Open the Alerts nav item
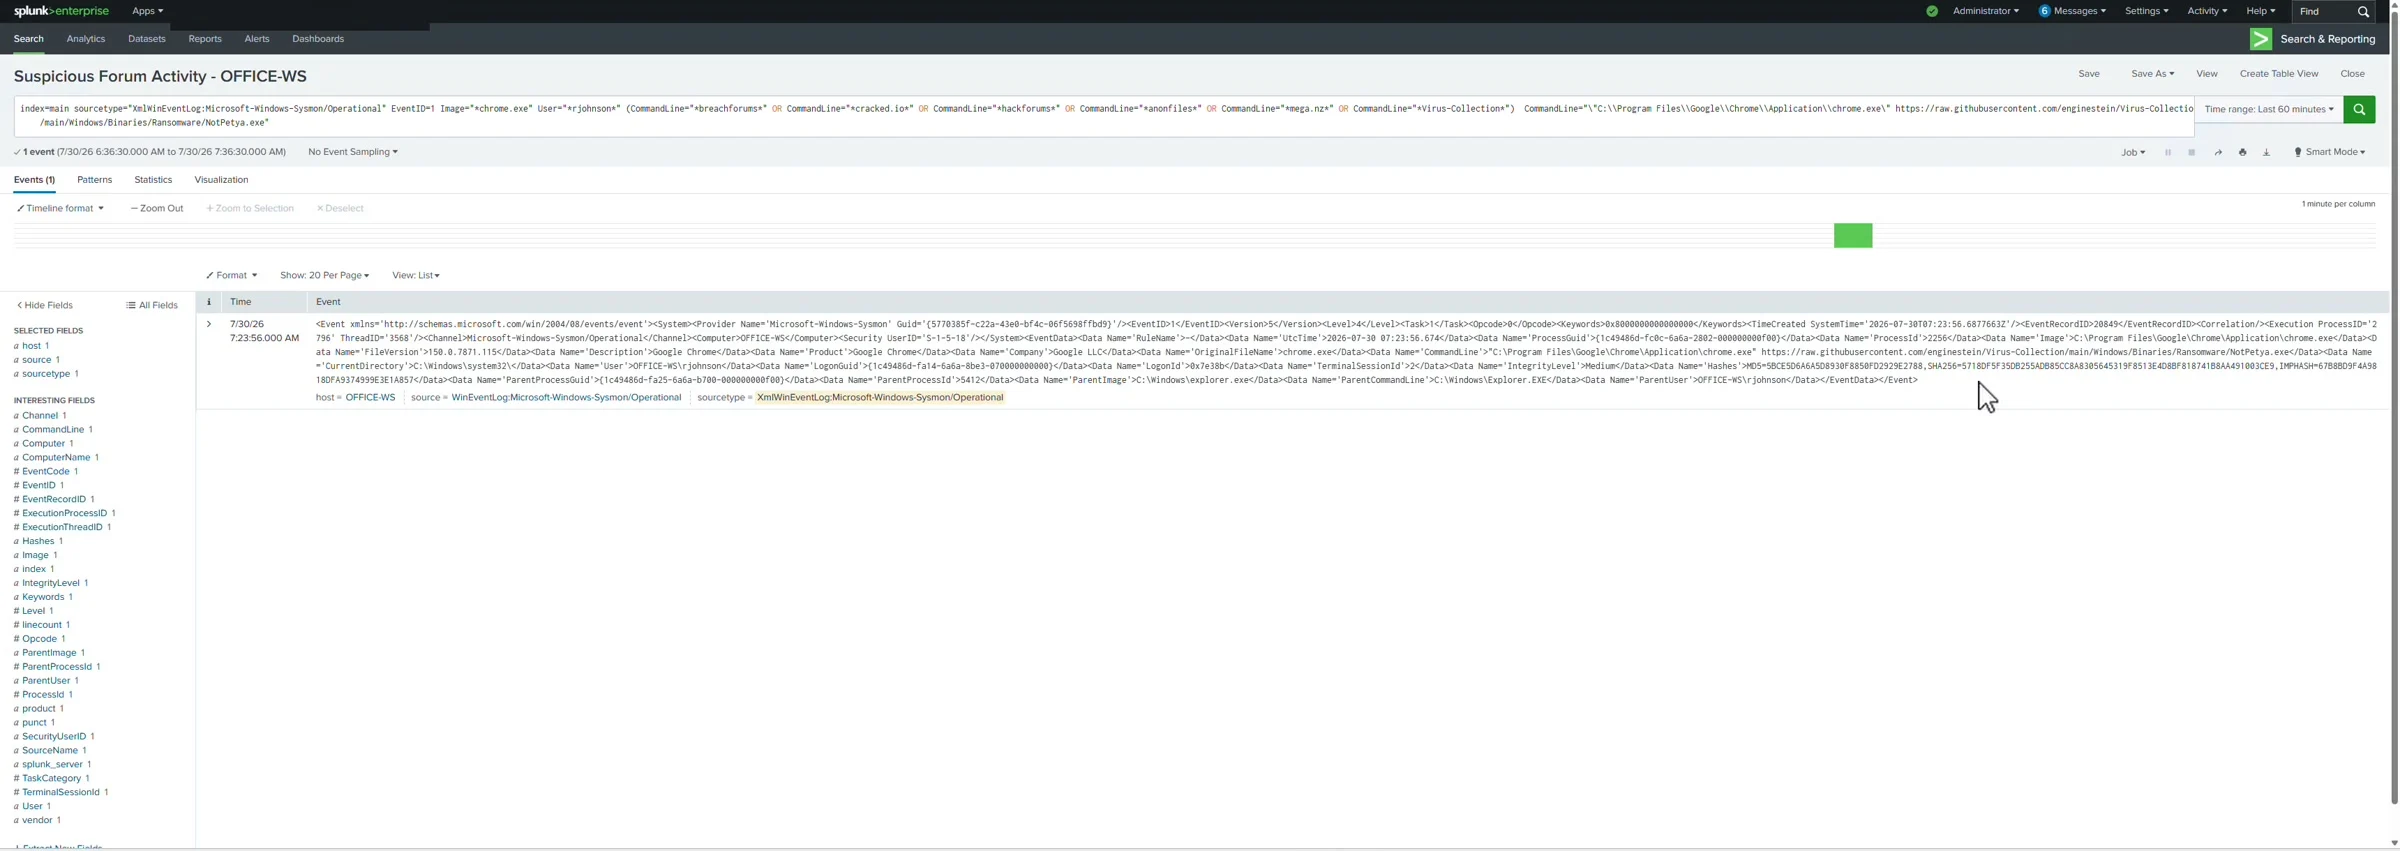 [257, 39]
